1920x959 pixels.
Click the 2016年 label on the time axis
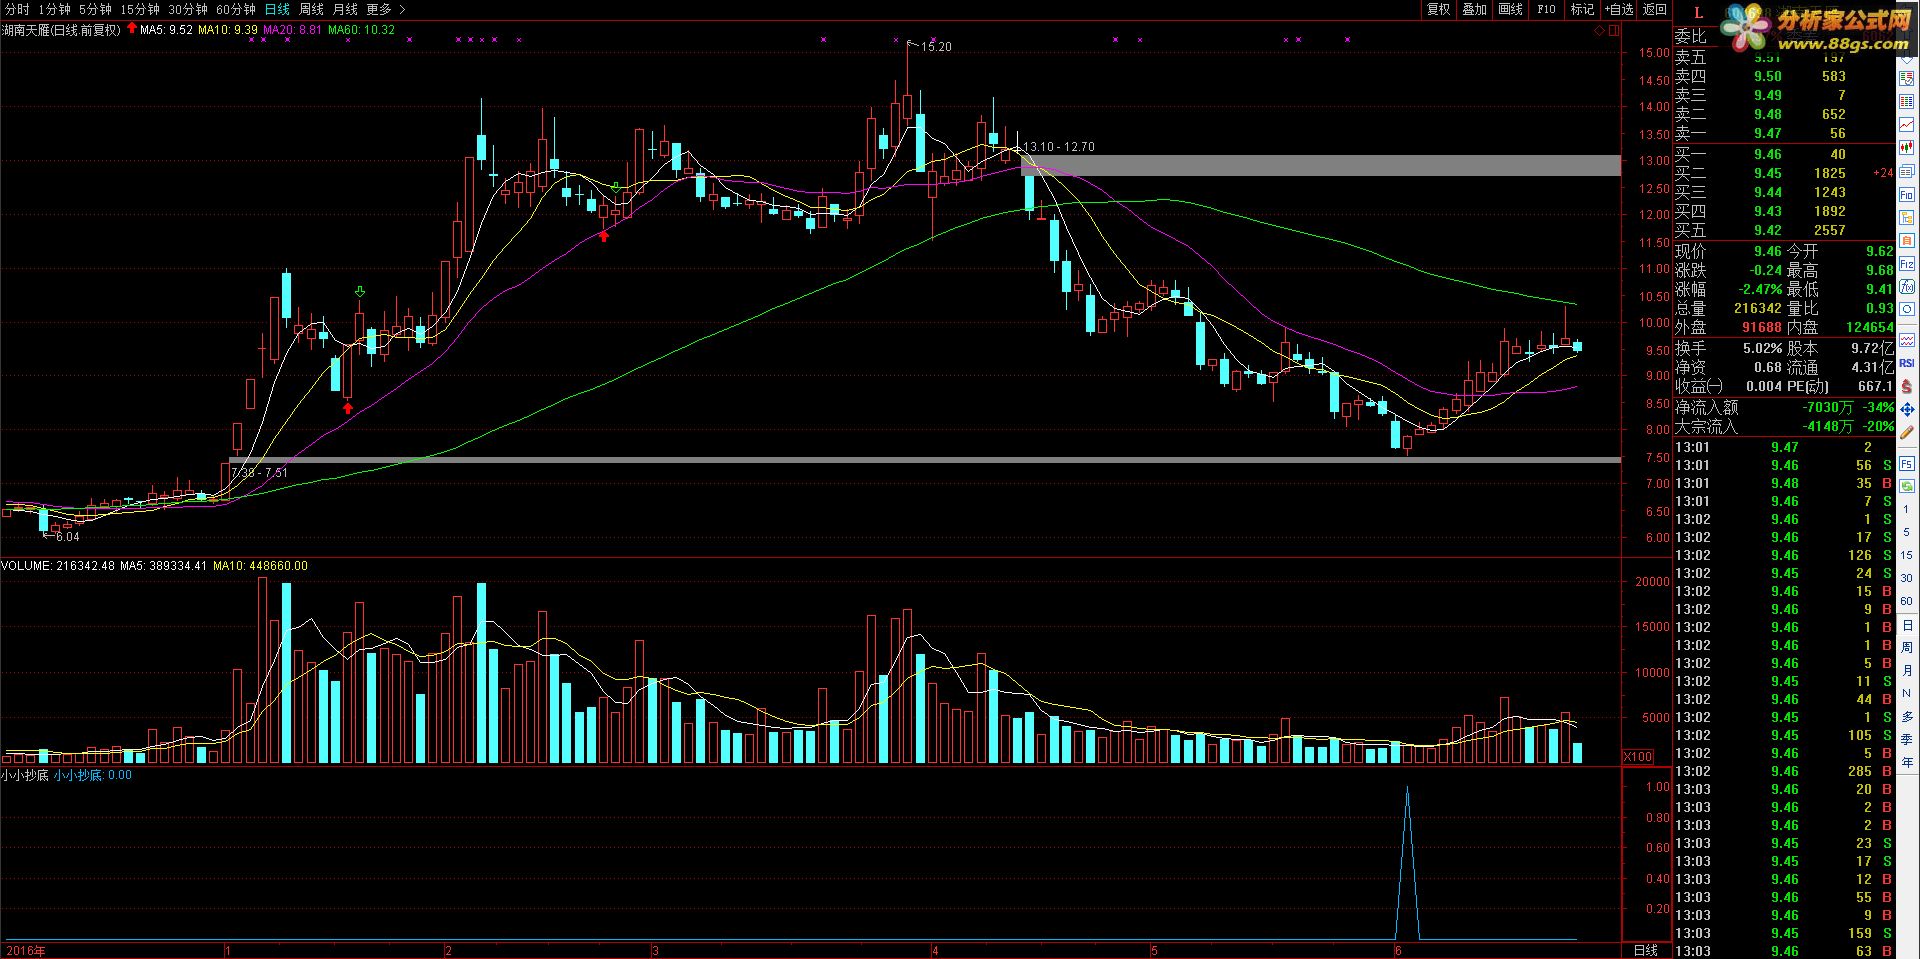pos(26,950)
